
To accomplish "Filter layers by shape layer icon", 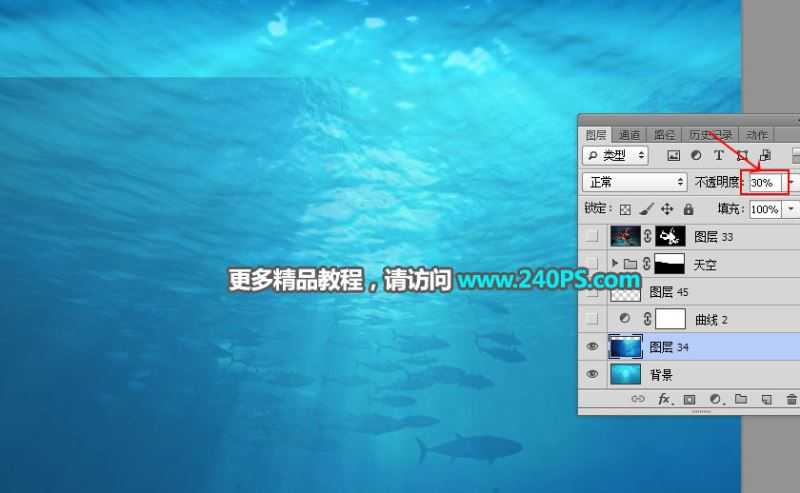I will pos(742,156).
